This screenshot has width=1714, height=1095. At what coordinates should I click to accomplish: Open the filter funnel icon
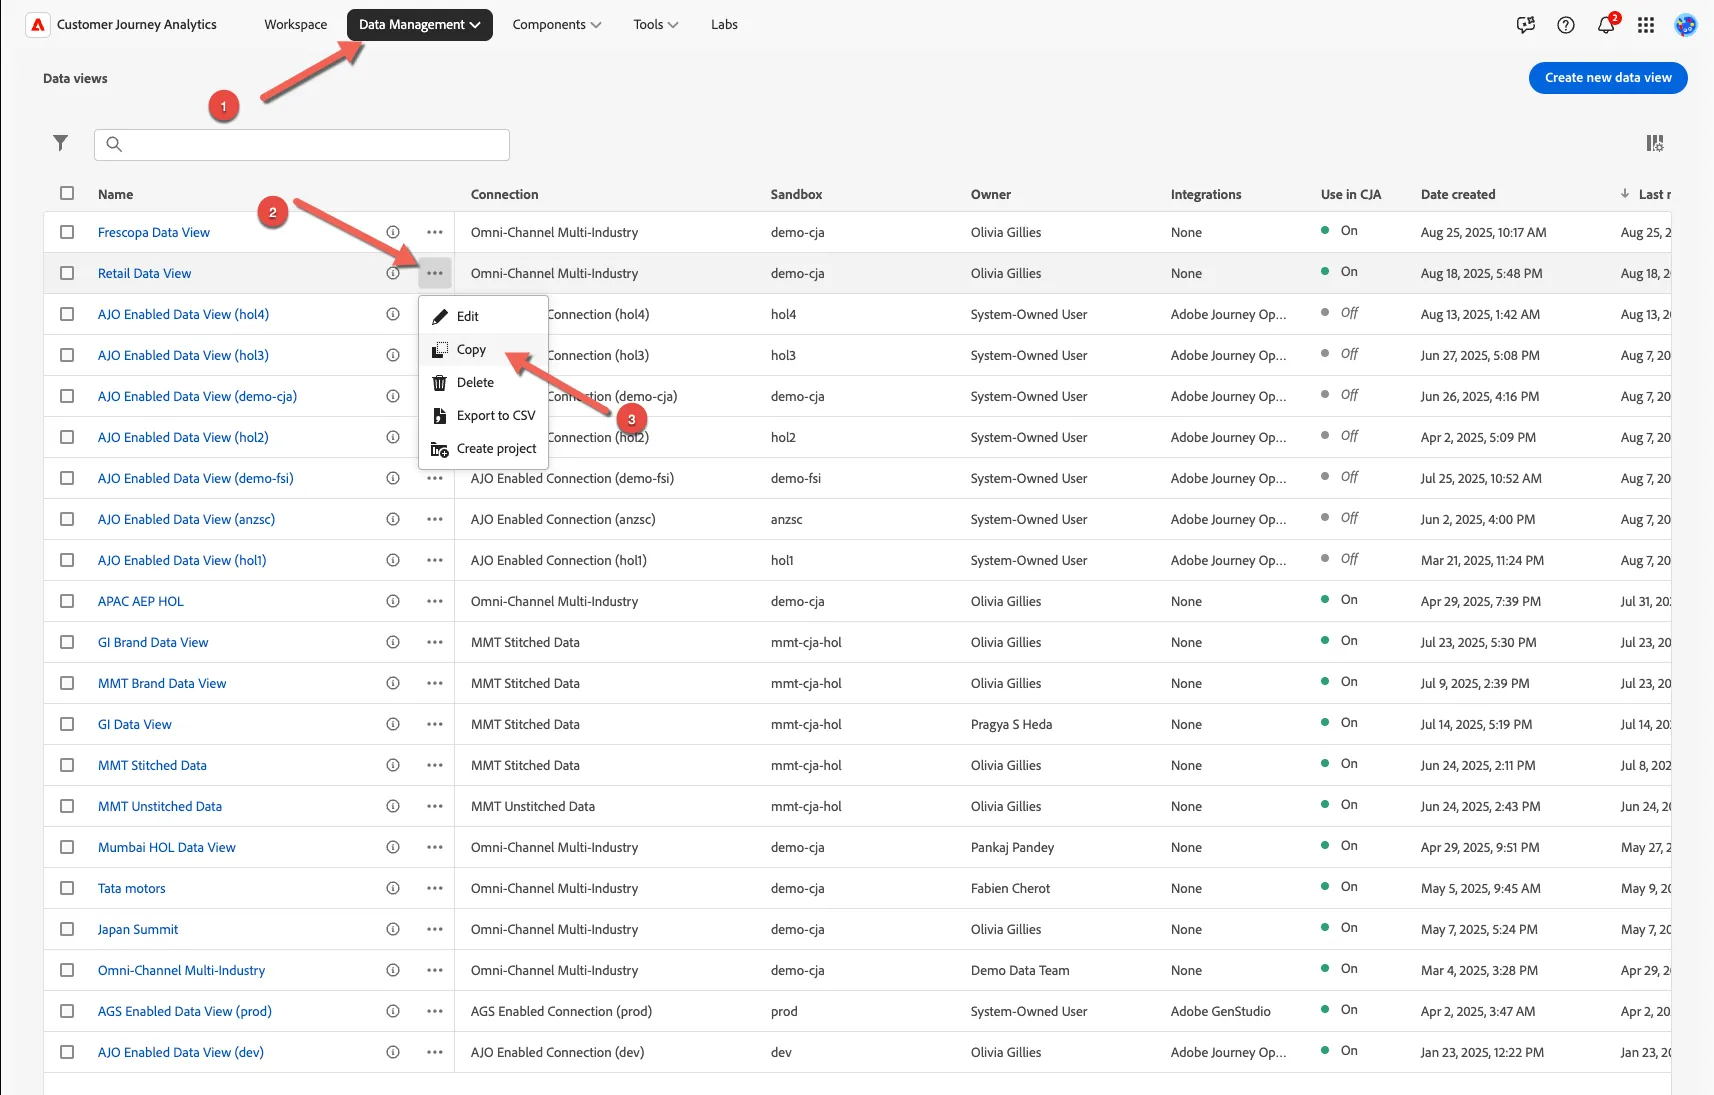(61, 143)
